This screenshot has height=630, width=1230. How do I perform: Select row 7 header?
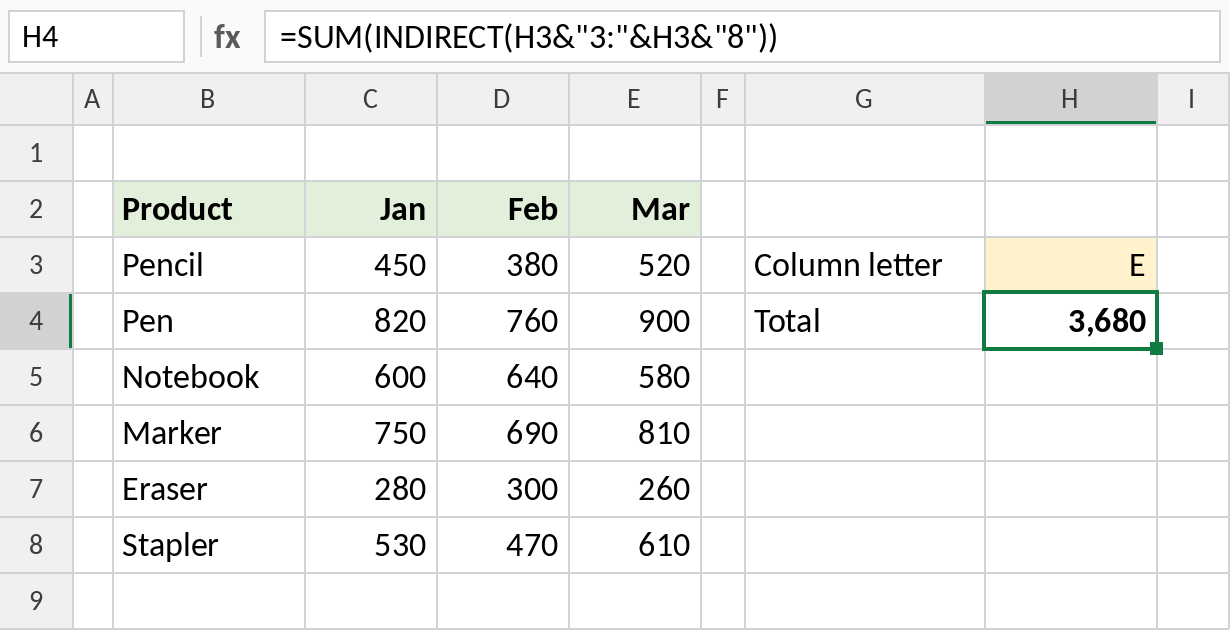tap(37, 489)
